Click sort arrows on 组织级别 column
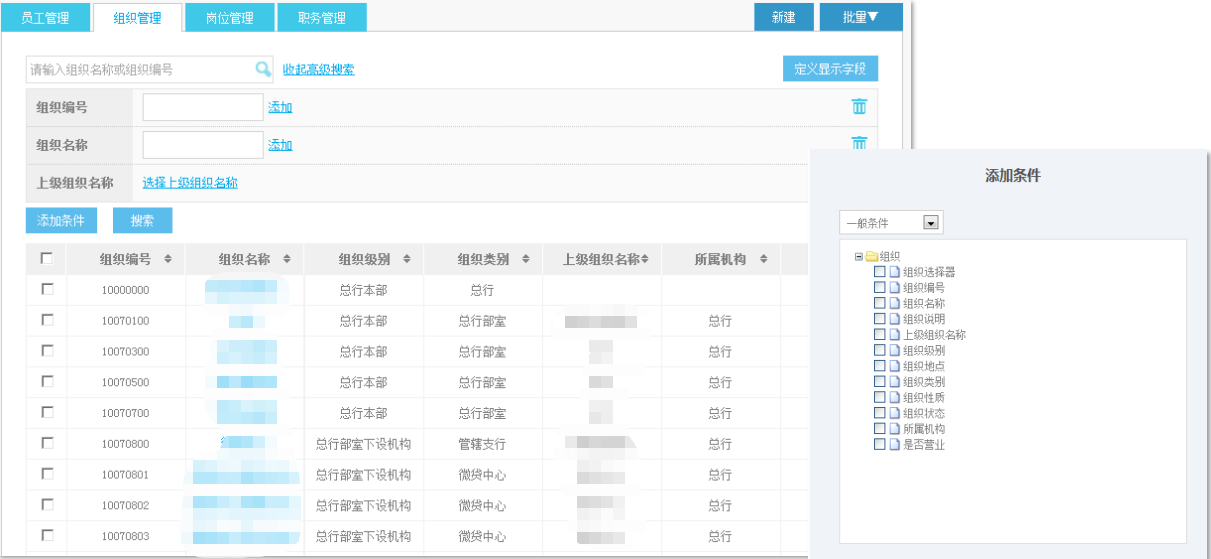Image resolution: width=1211 pixels, height=559 pixels. (x=406, y=259)
